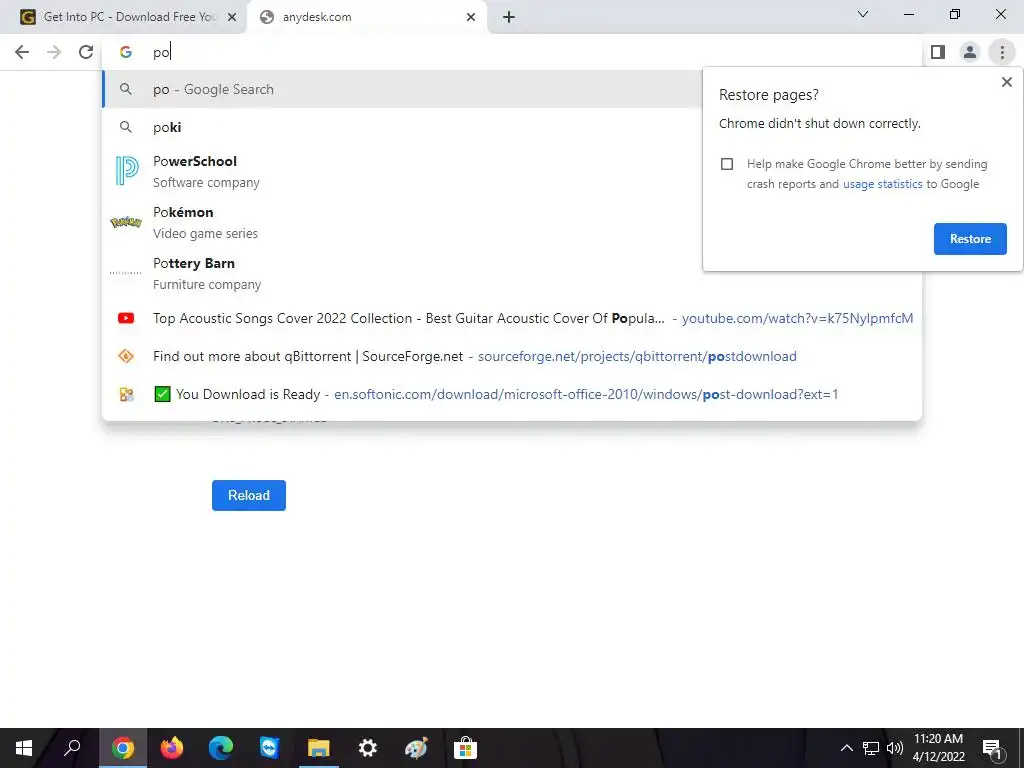The image size is (1024, 768).
Task: Choose the Pottery Barn Furniture company suggestion
Action: click(x=403, y=273)
